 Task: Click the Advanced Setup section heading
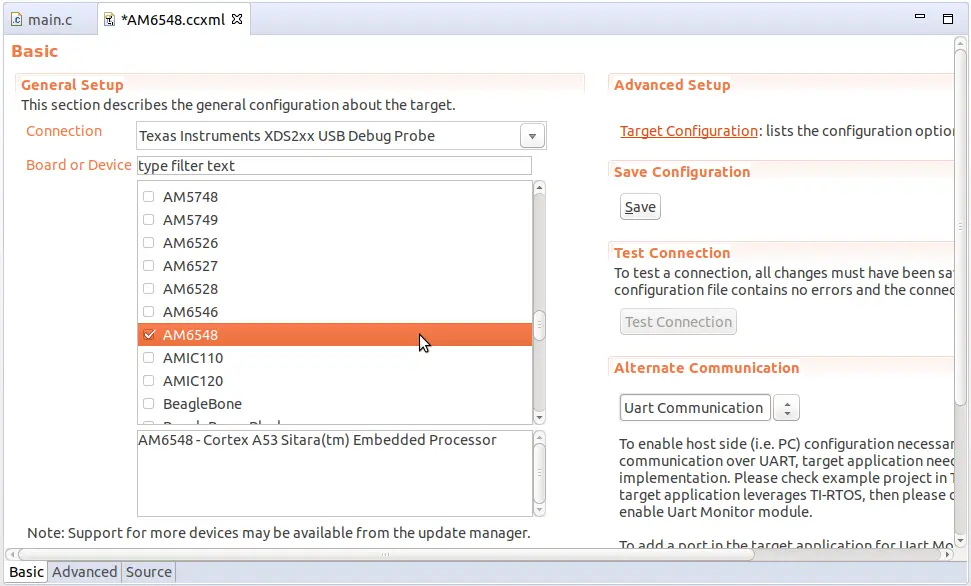coord(672,85)
